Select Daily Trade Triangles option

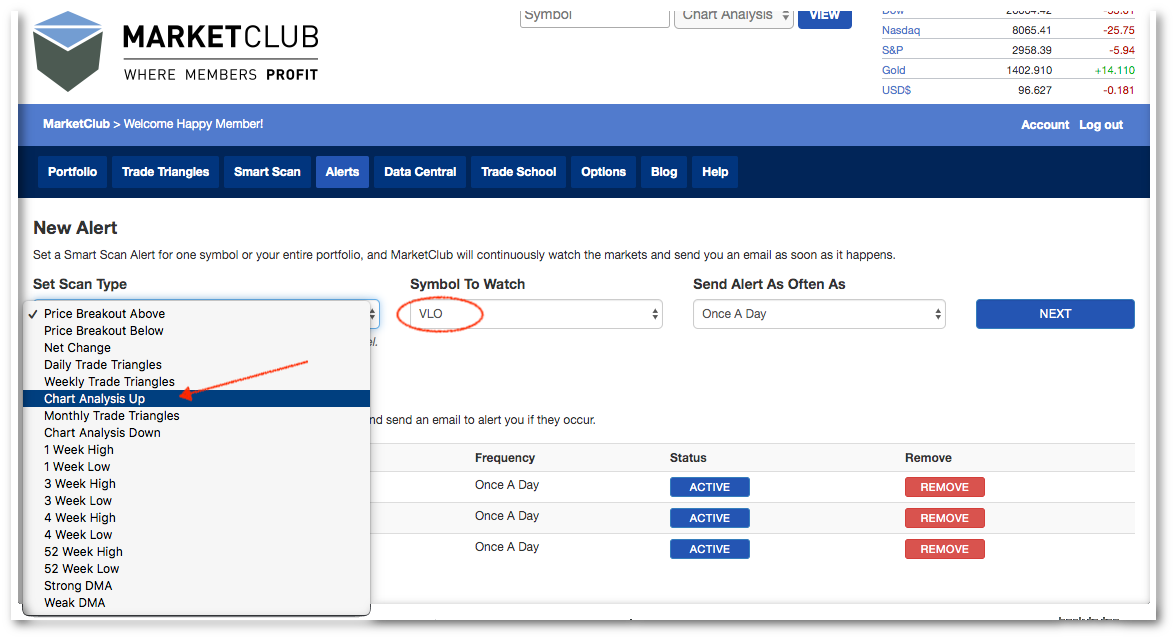point(196,365)
